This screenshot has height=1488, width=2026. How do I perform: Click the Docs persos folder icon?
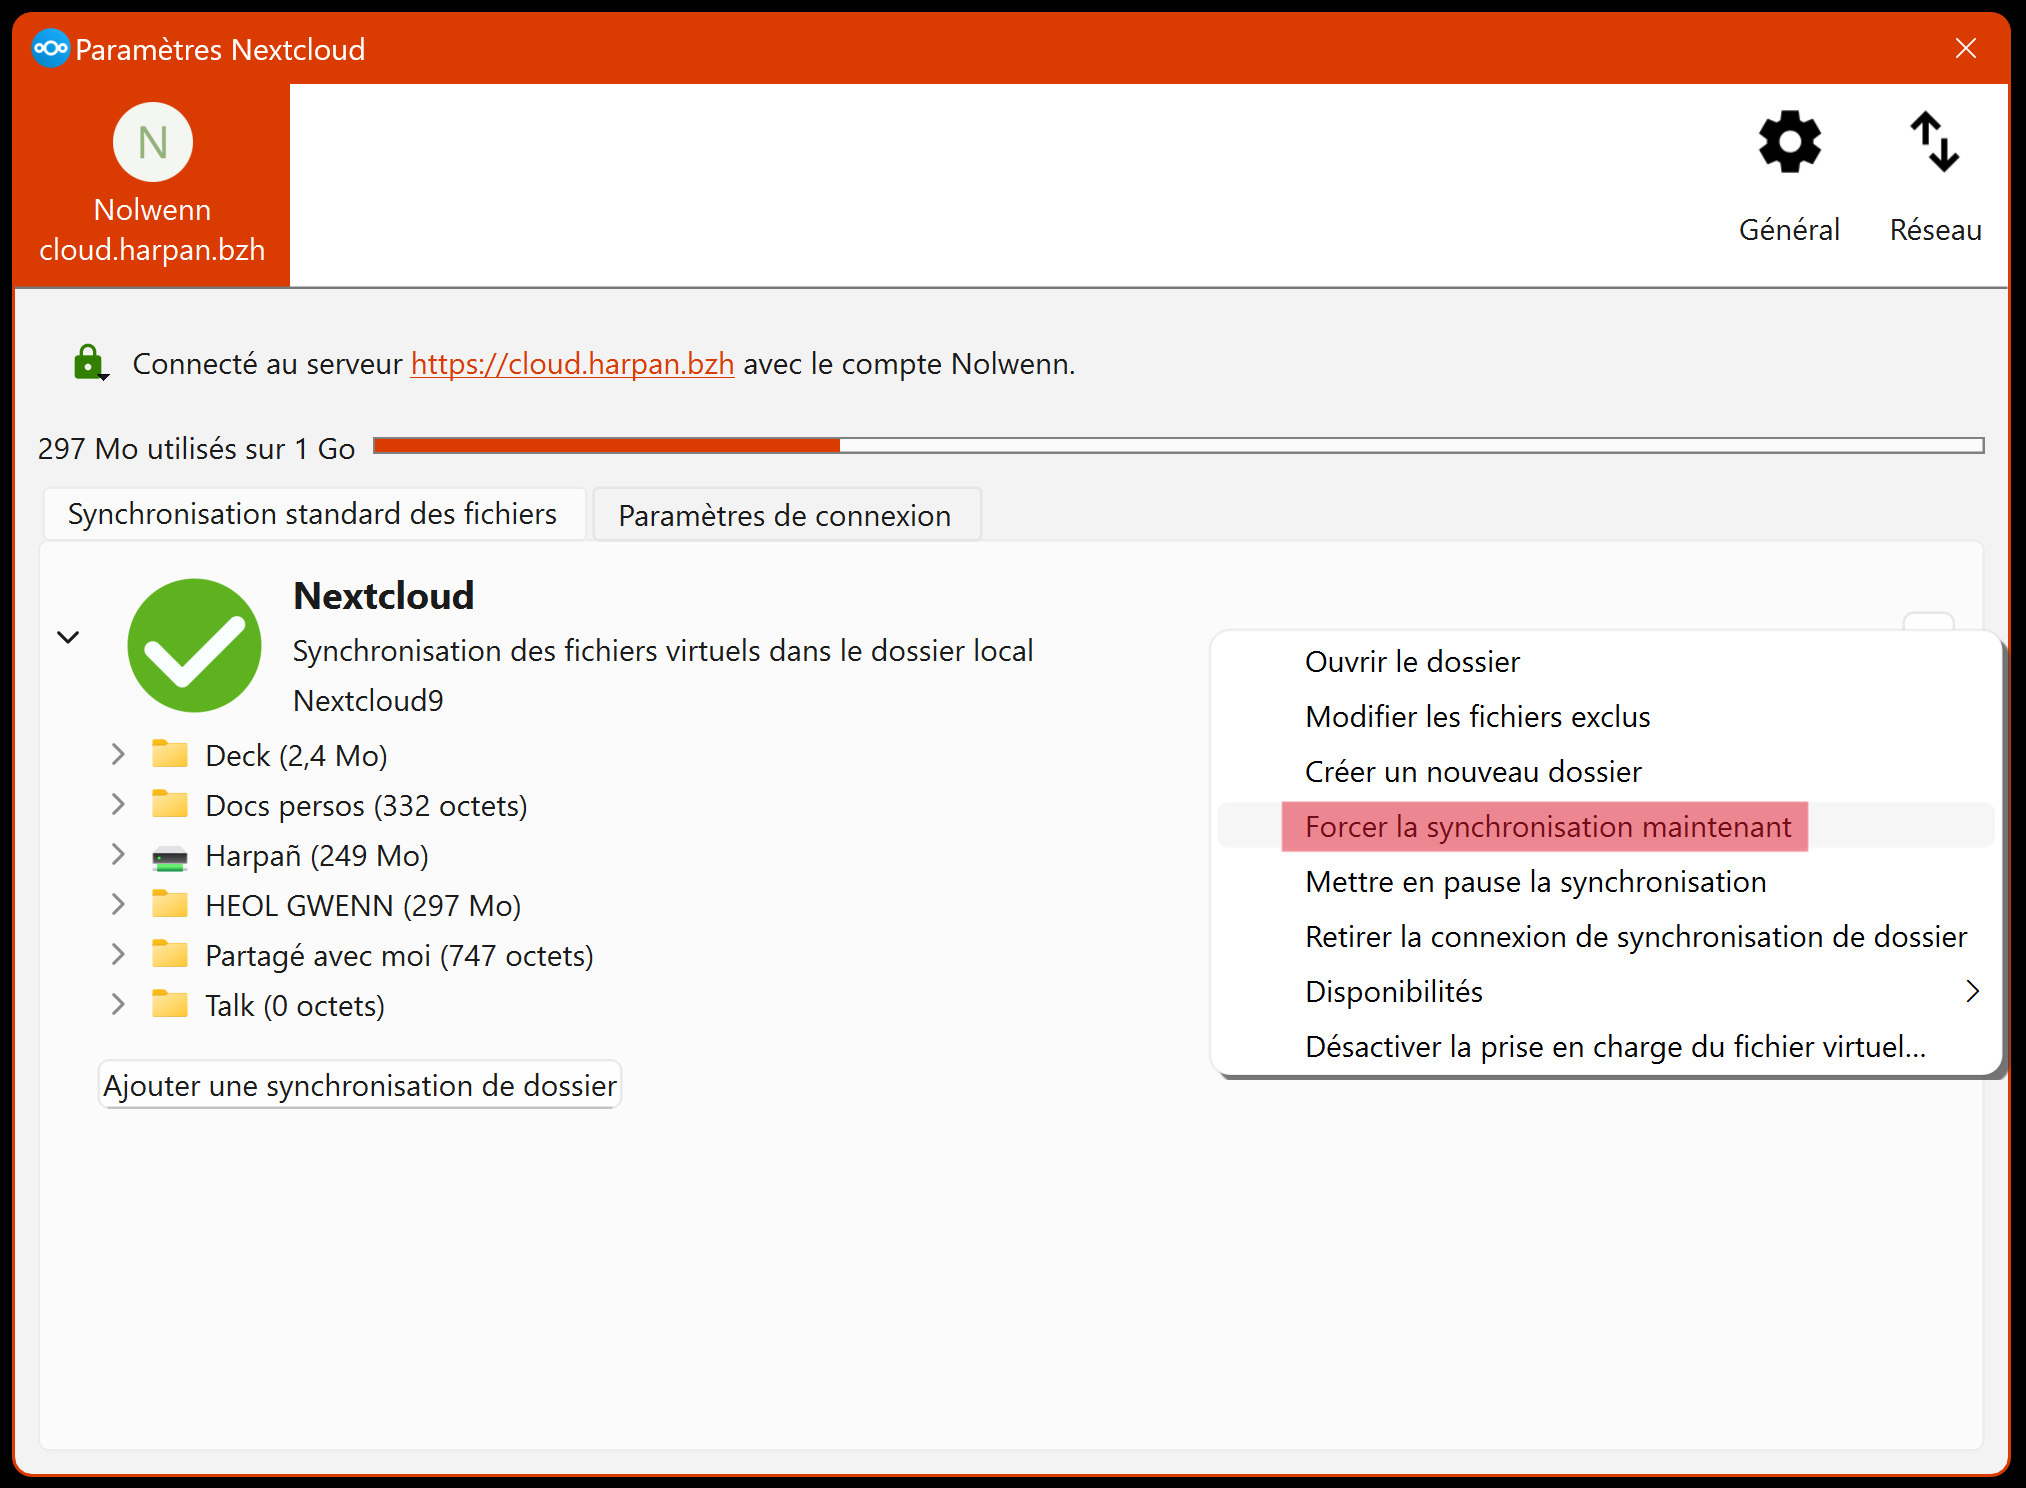pyautogui.click(x=169, y=804)
